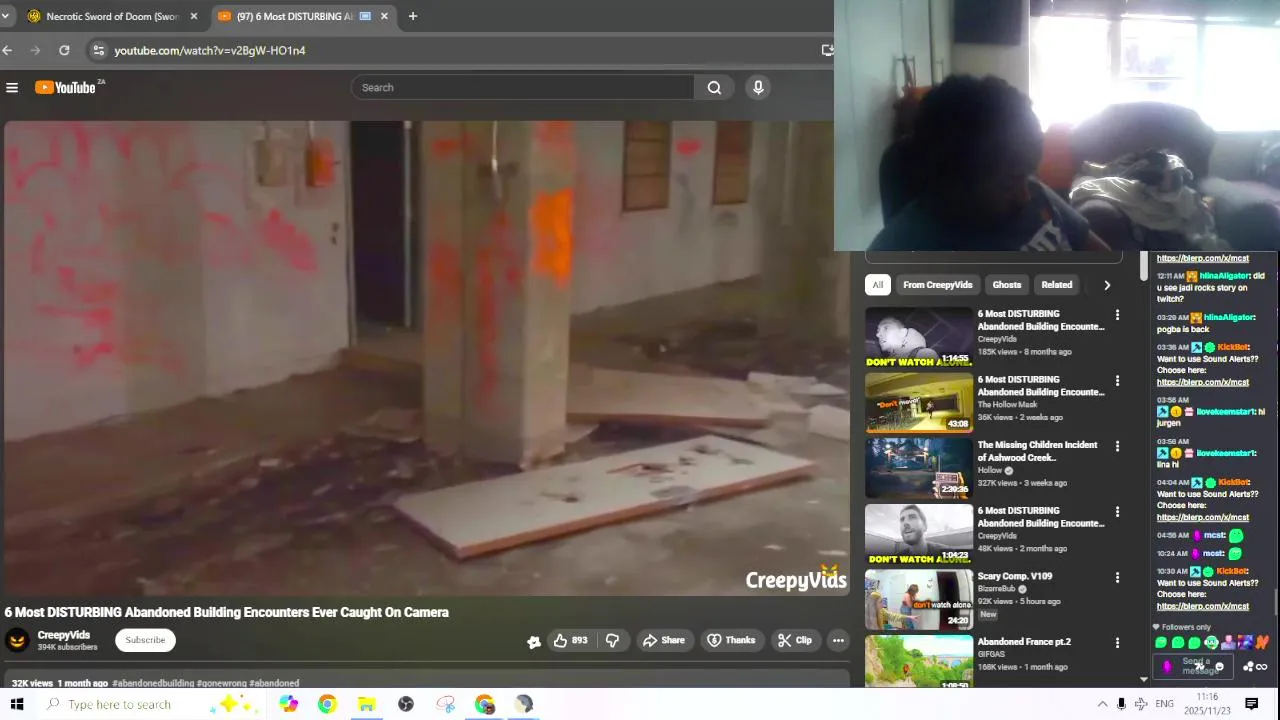Show hidden system tray icons

1102,704
